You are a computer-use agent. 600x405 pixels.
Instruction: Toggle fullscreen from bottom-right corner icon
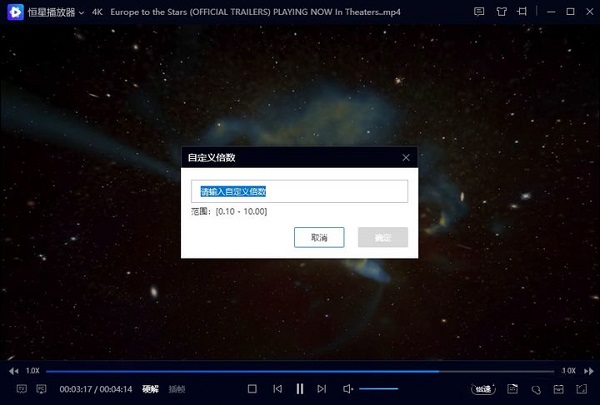pyautogui.click(x=579, y=388)
